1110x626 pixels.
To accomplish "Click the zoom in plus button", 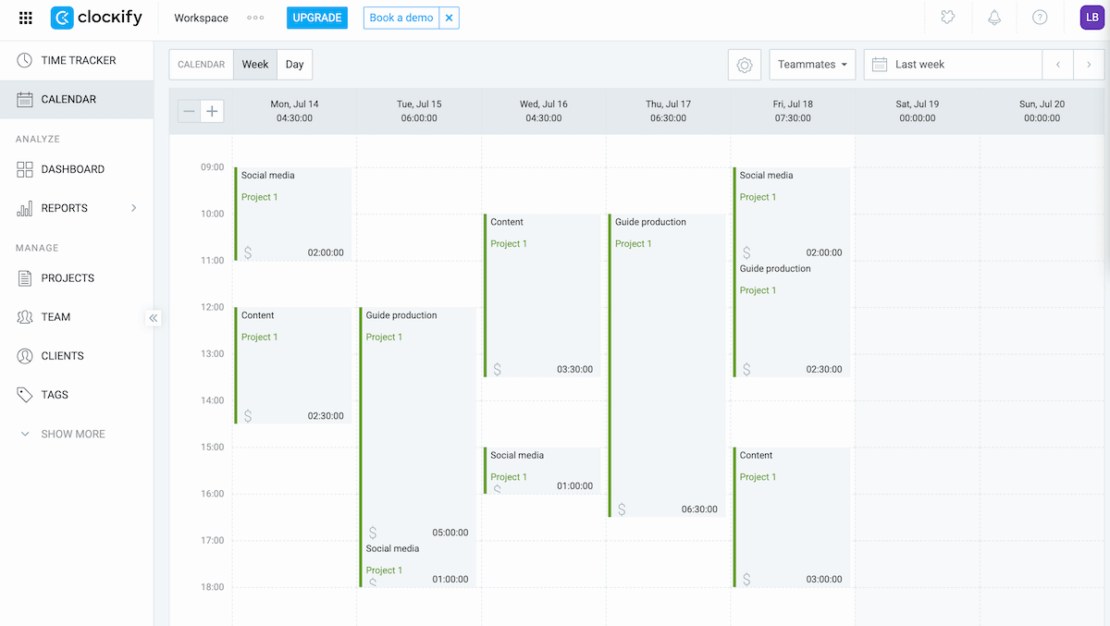I will 212,111.
